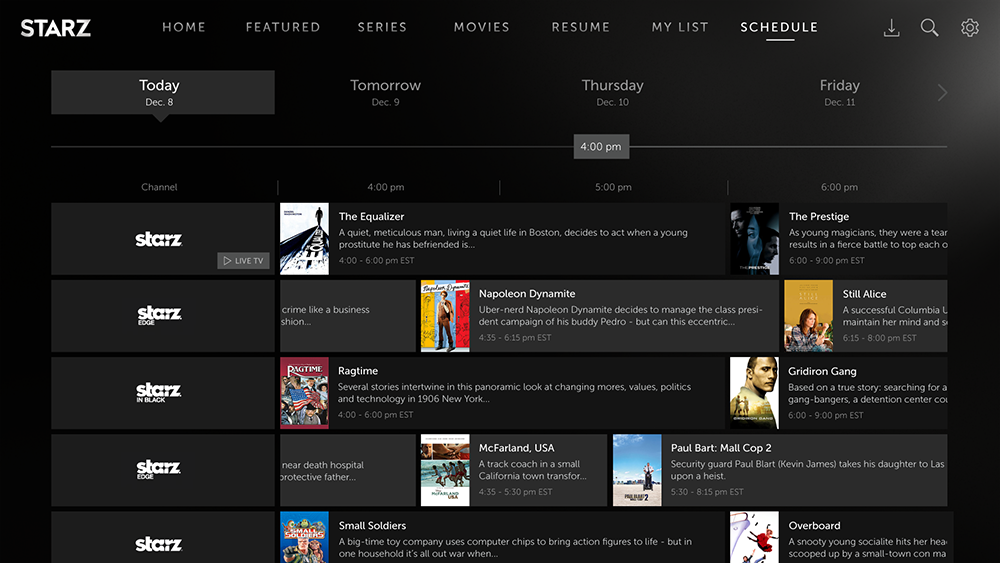This screenshot has width=1000, height=563.
Task: Open Ragtime poster thumbnail
Action: point(304,393)
